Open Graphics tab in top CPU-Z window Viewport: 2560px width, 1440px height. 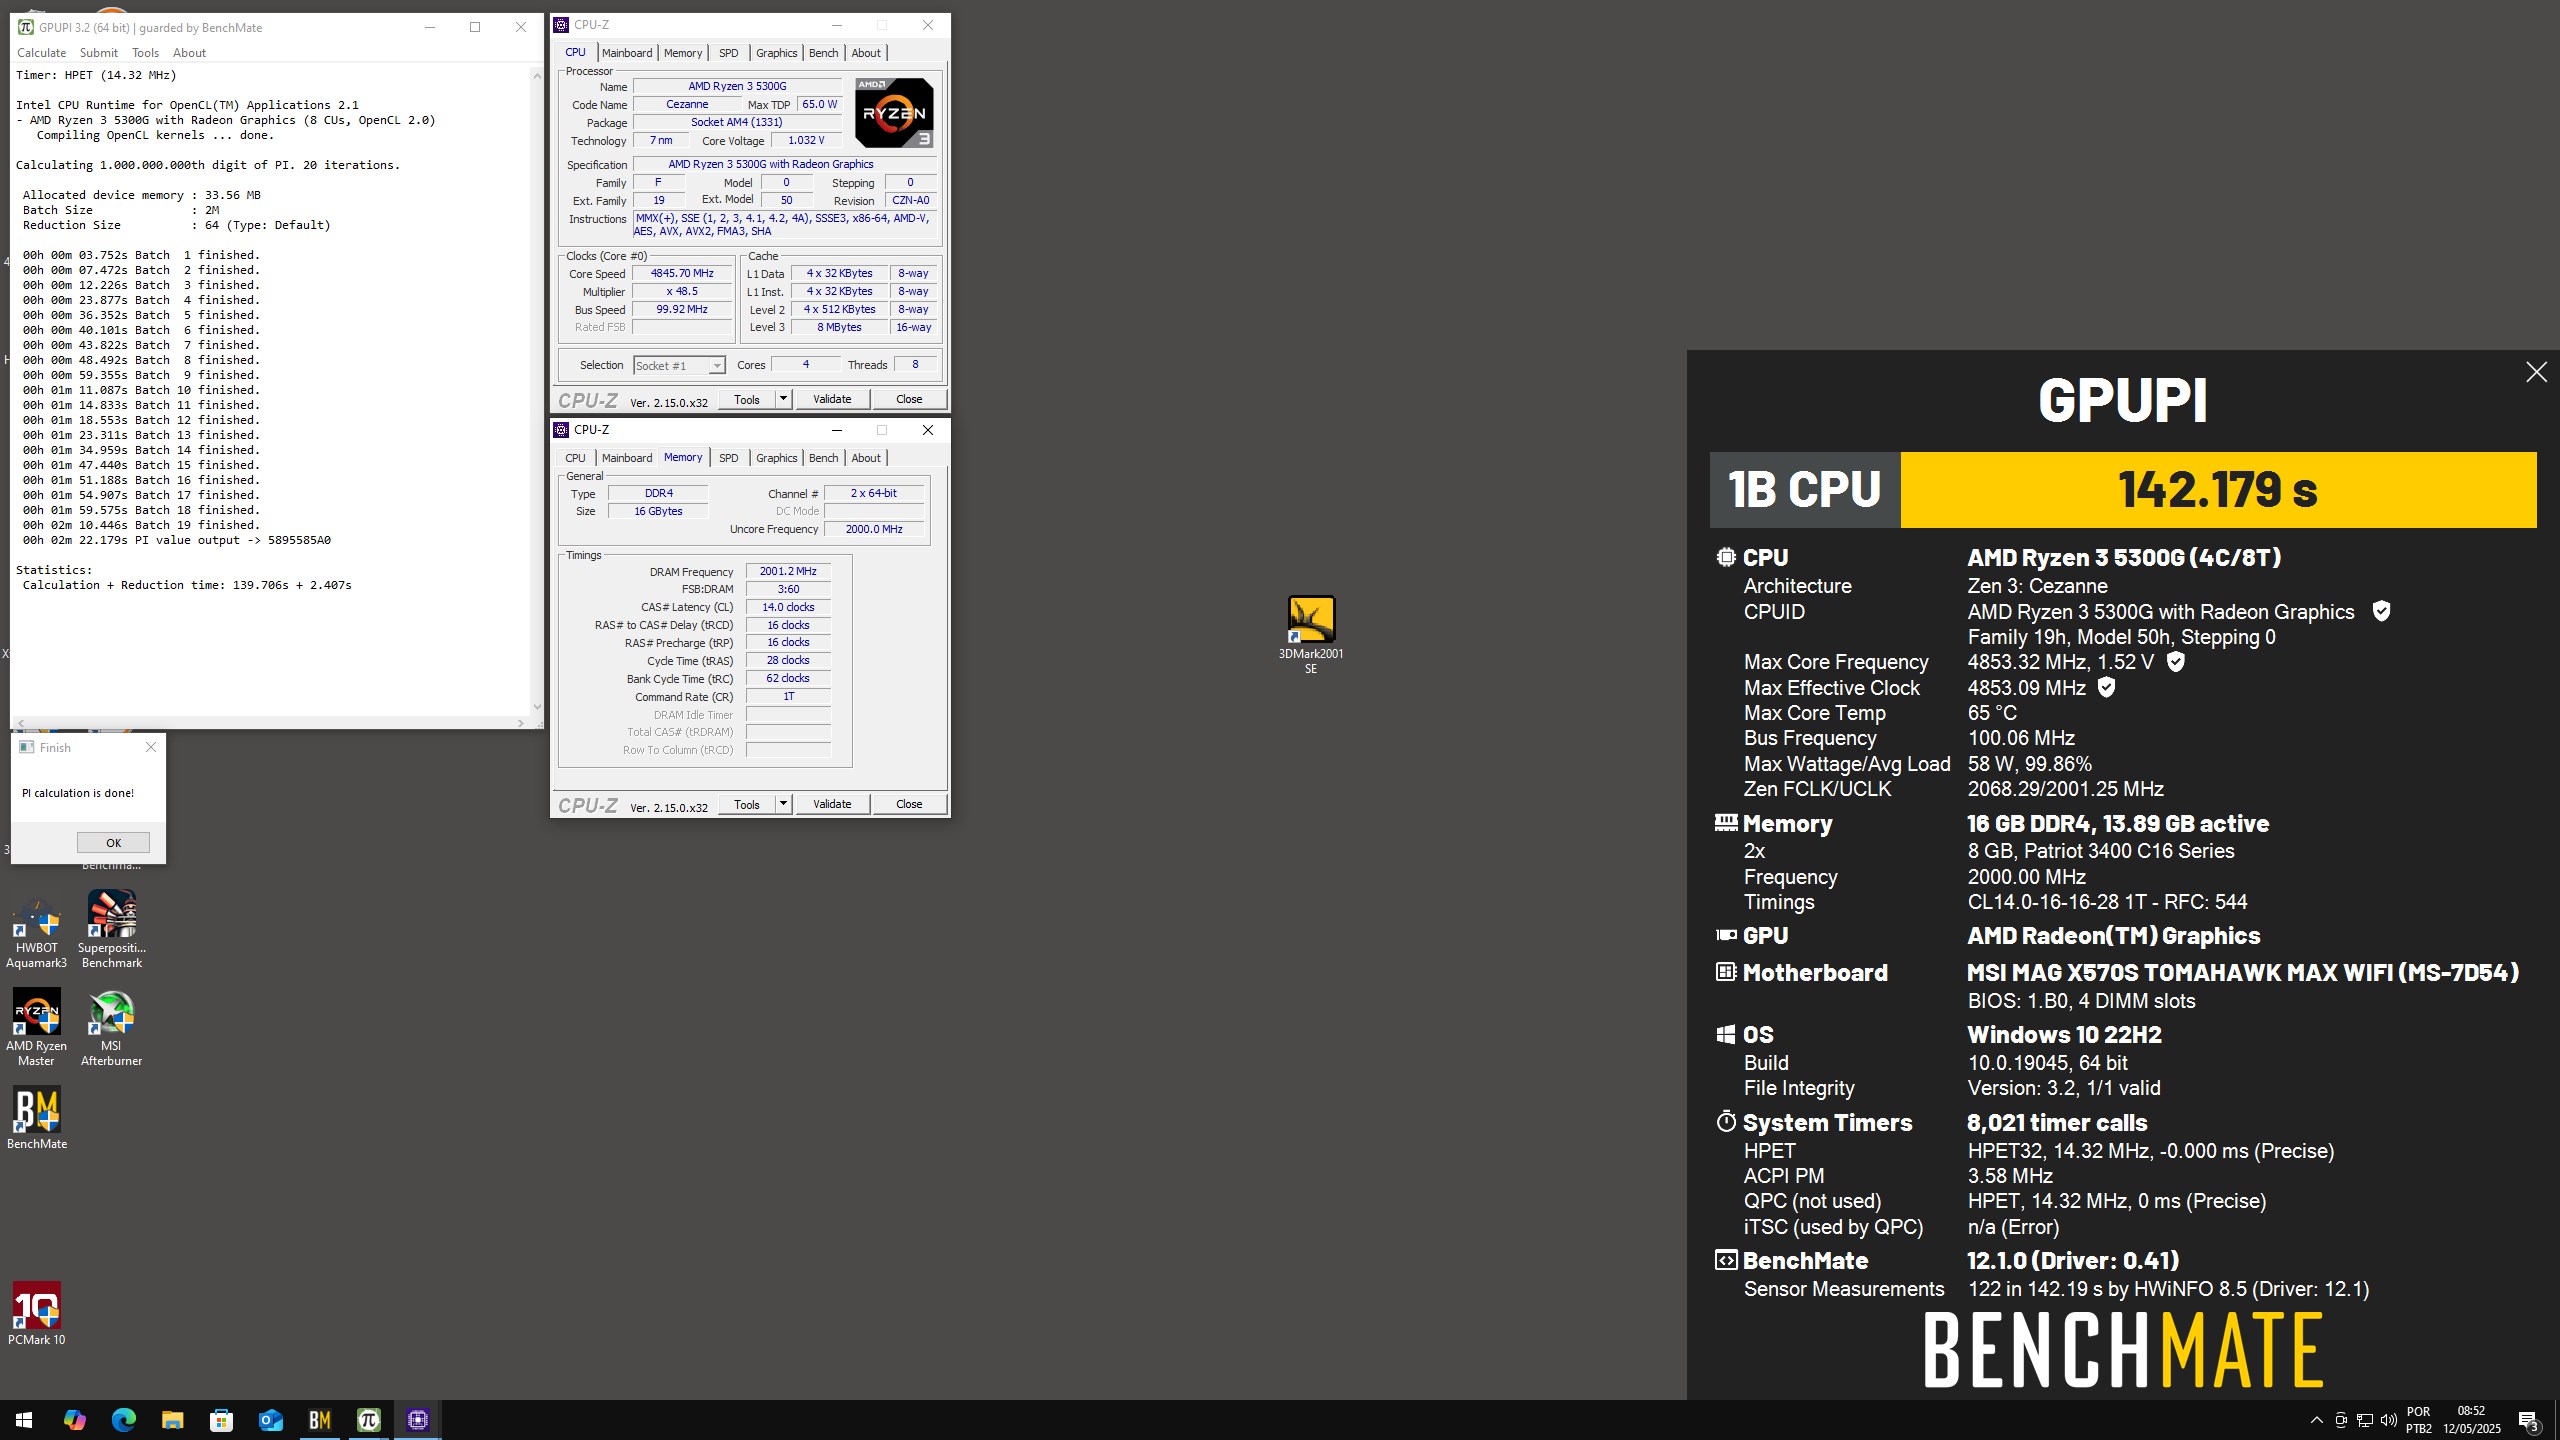coord(776,53)
